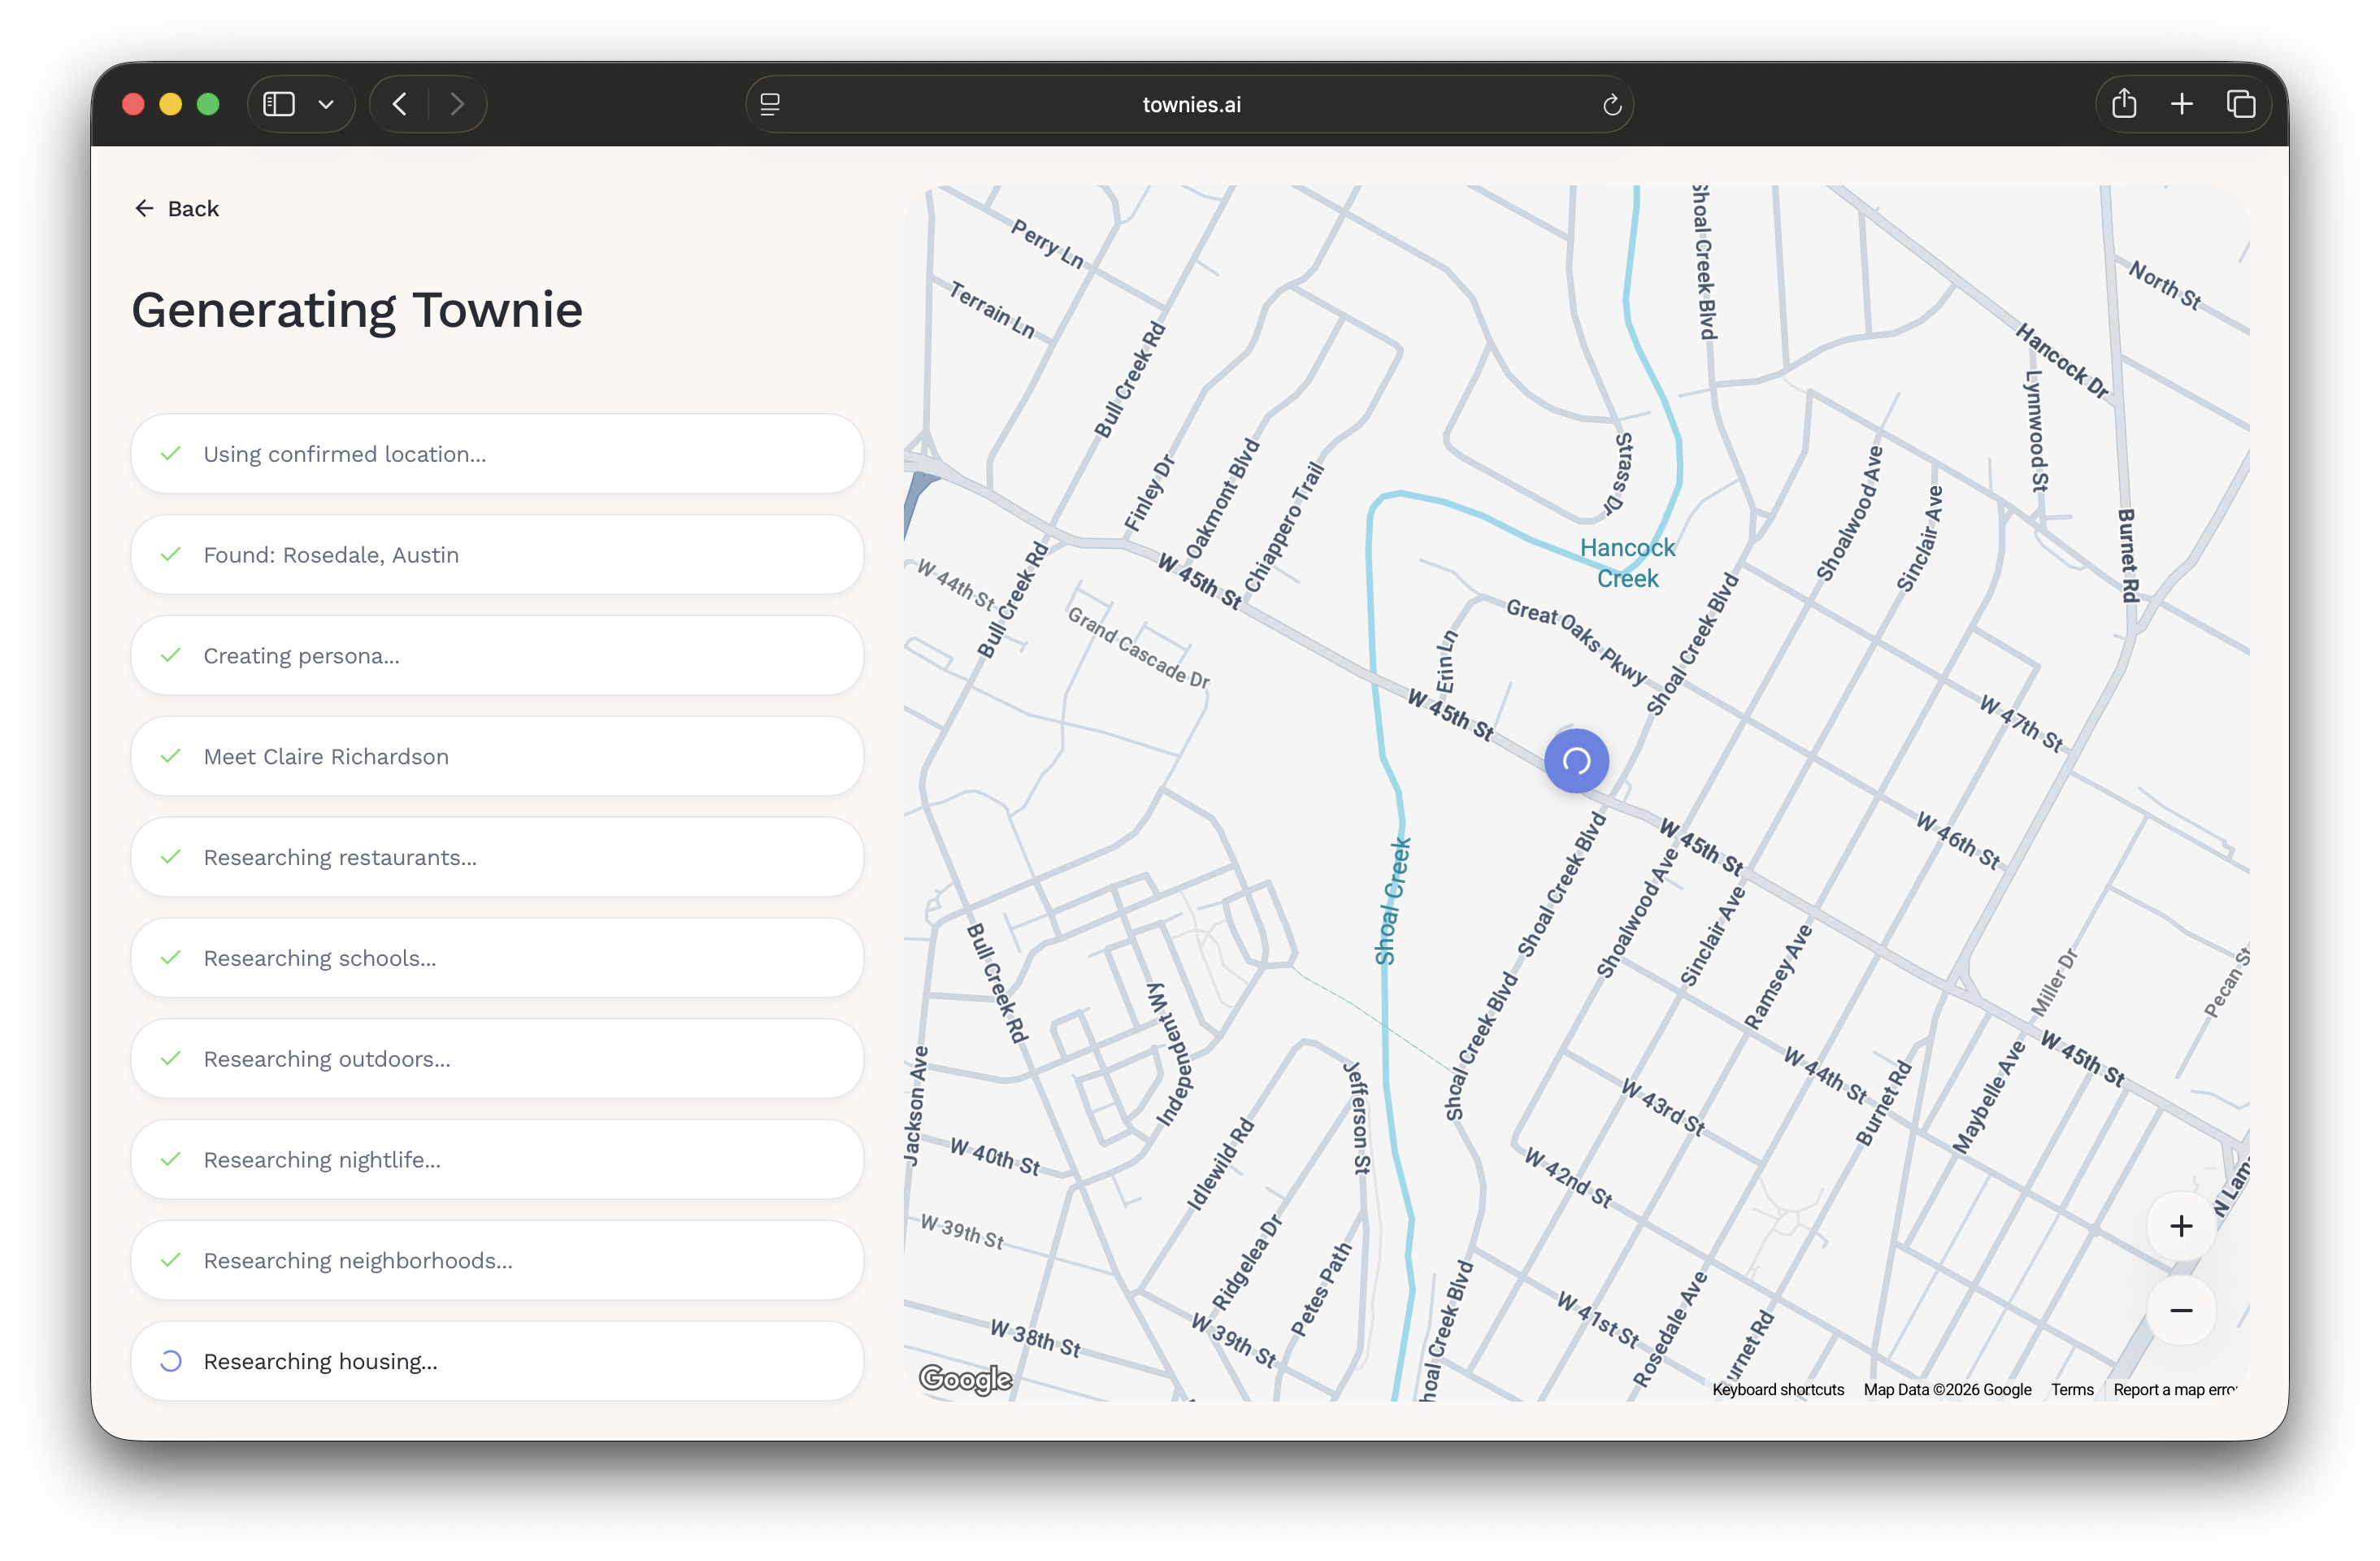2380x1561 pixels.
Task: Click the 'Back' link with arrow
Action: (177, 208)
